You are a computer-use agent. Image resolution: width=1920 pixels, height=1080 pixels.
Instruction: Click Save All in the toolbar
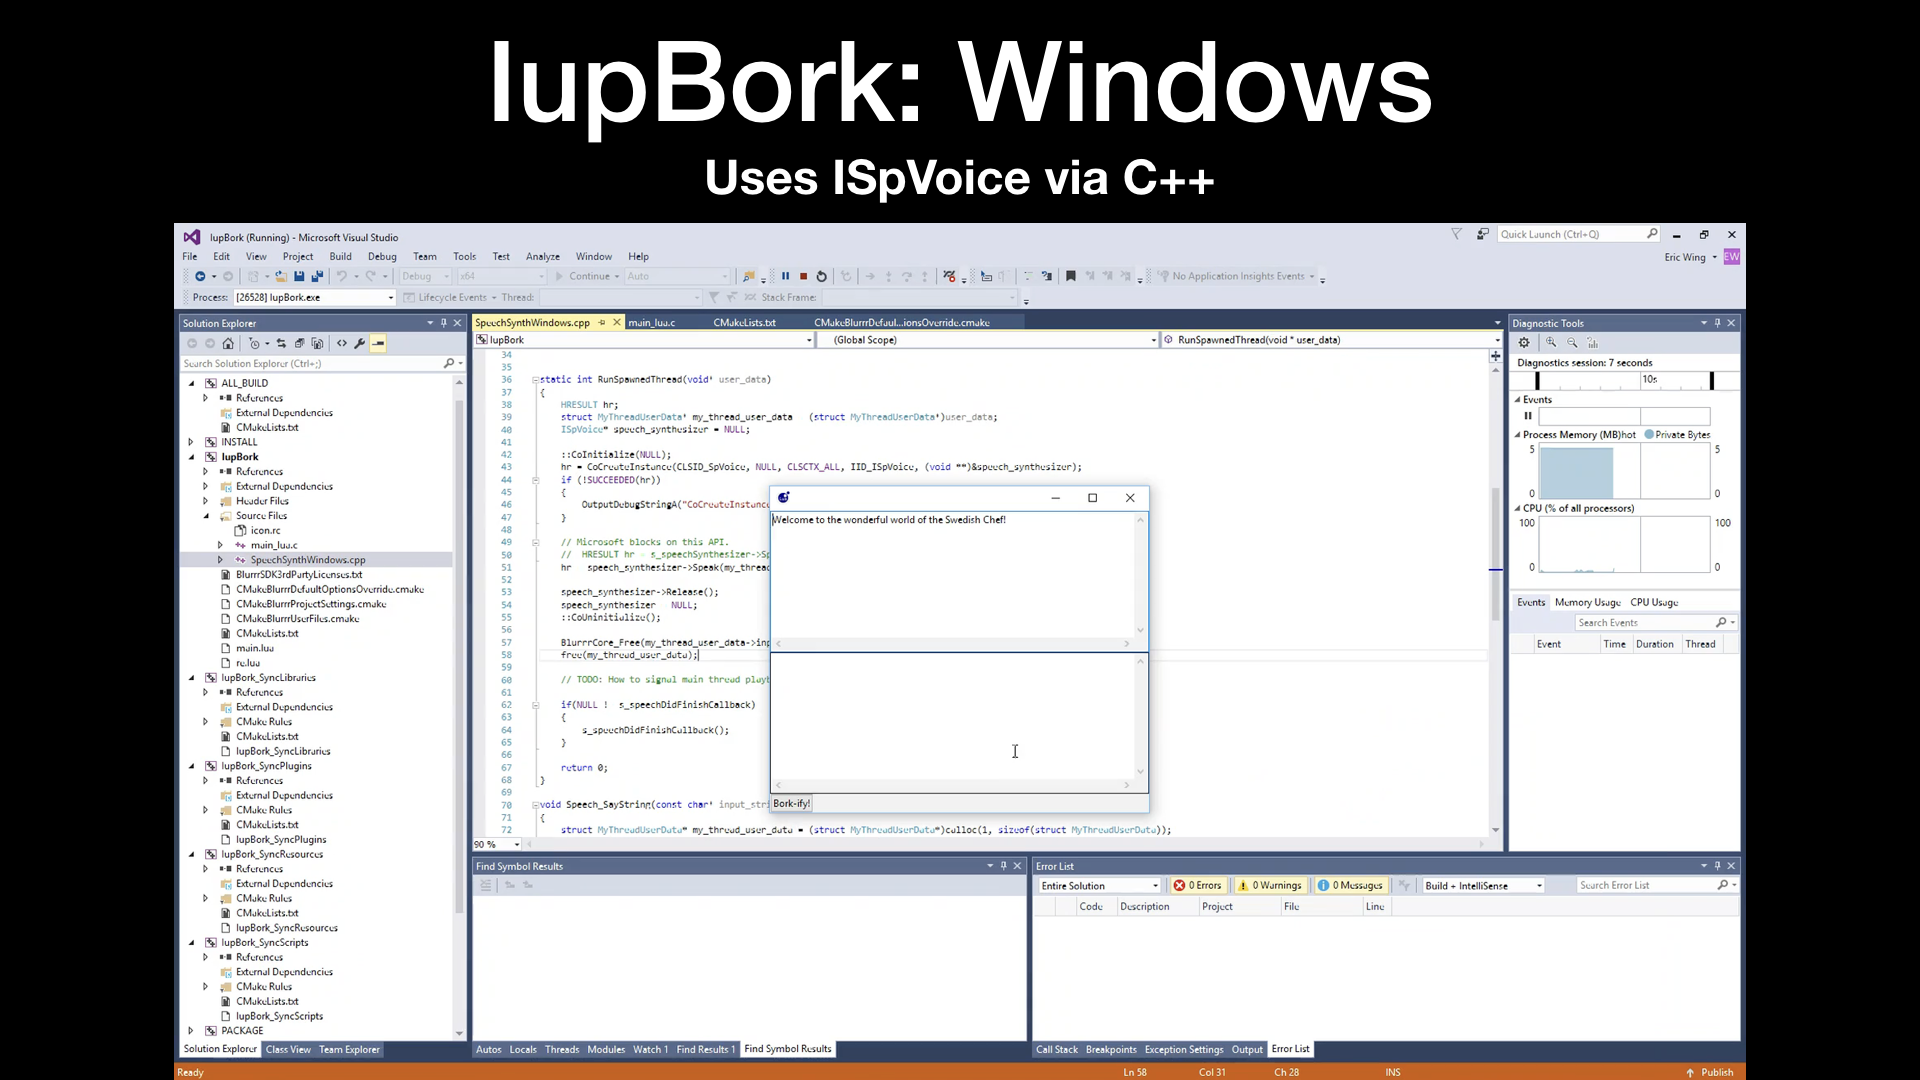(x=317, y=277)
